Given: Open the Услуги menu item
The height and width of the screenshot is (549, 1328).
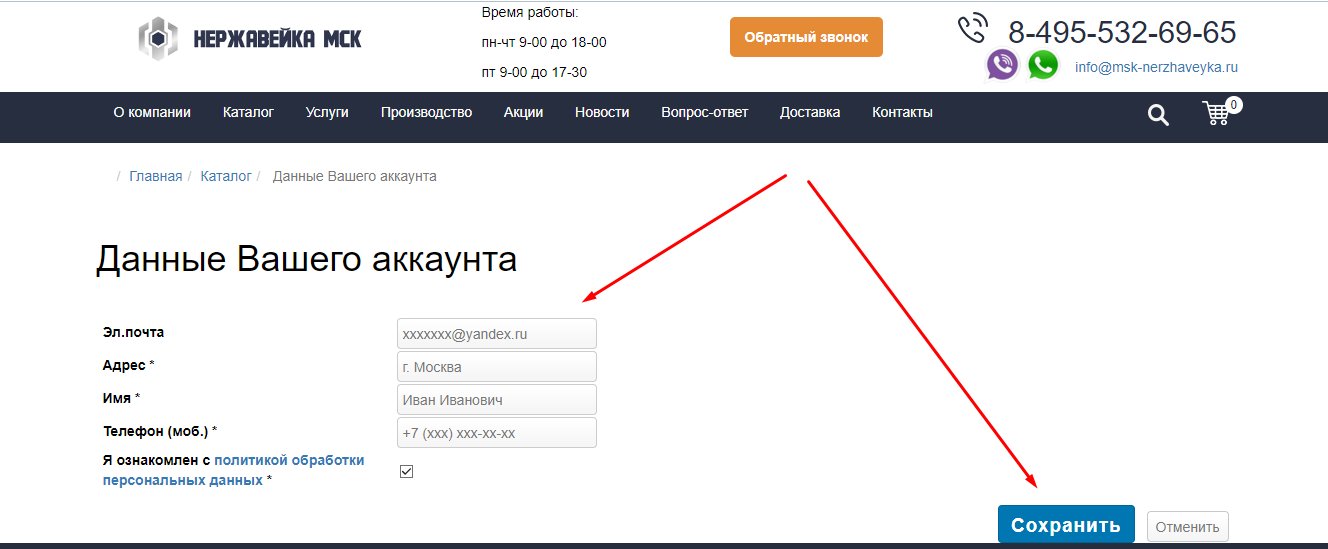Looking at the screenshot, I should tap(327, 112).
